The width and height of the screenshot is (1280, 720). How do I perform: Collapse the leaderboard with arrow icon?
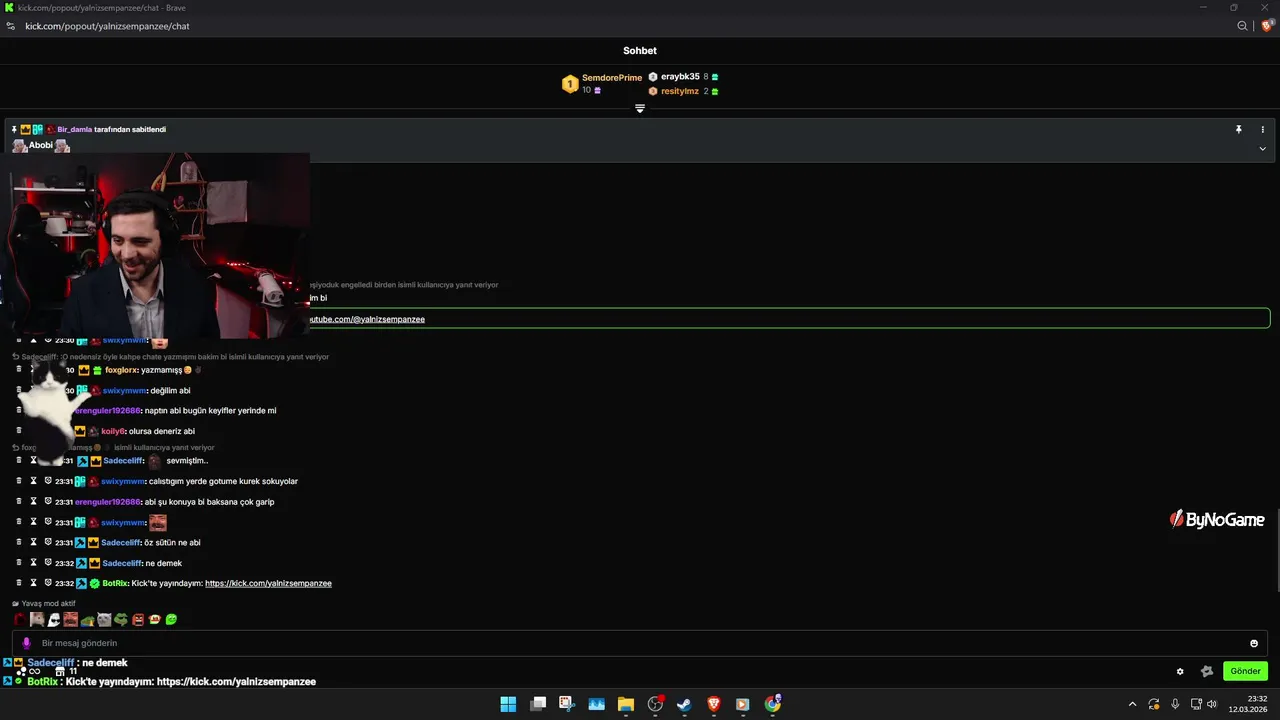[640, 108]
